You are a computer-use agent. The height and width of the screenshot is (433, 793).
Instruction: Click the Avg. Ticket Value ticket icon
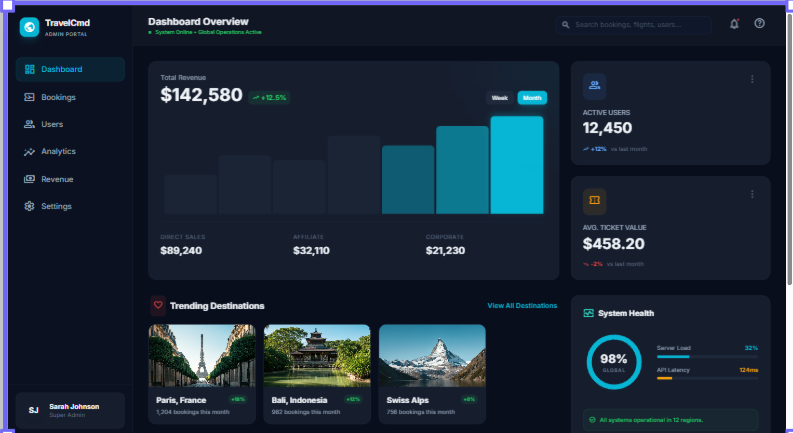(594, 201)
